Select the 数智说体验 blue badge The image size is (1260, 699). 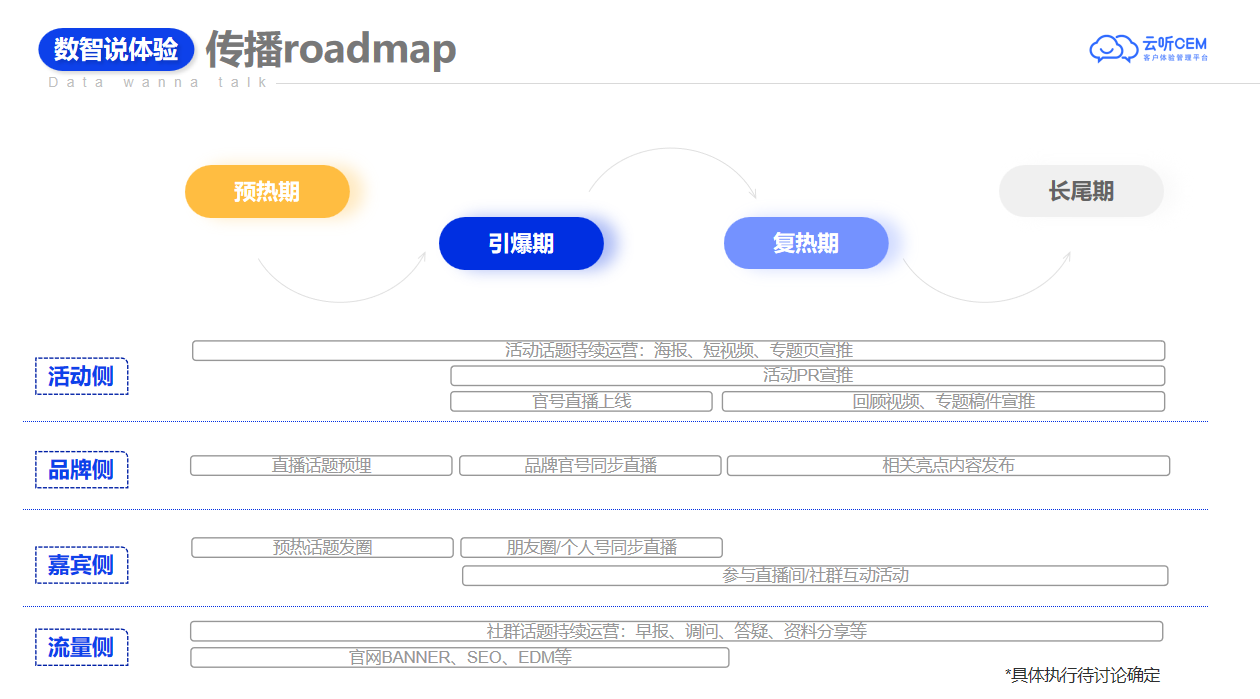coord(116,49)
